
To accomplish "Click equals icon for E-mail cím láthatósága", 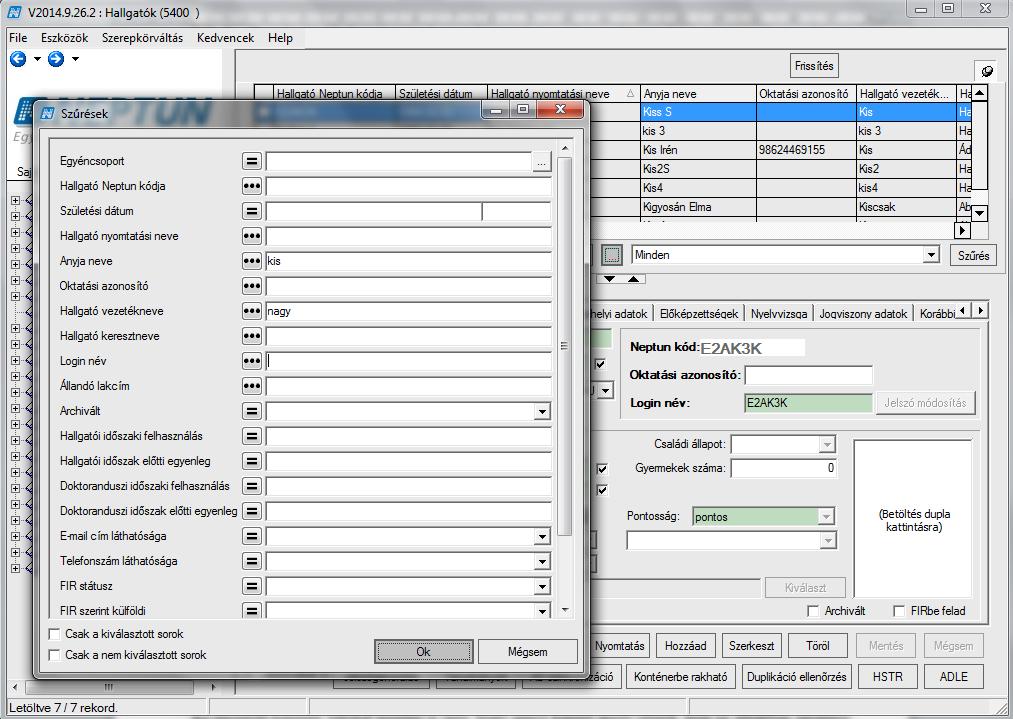I will (x=251, y=536).
